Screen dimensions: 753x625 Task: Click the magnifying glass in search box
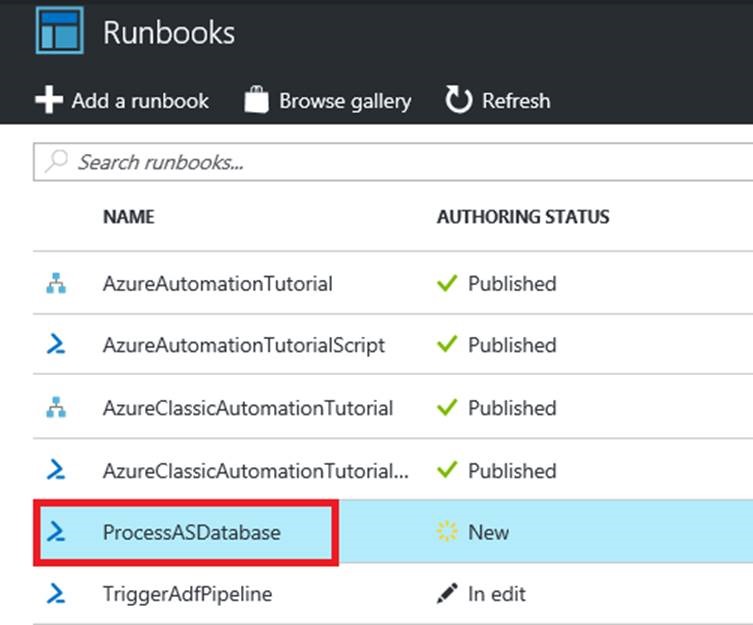[x=57, y=161]
